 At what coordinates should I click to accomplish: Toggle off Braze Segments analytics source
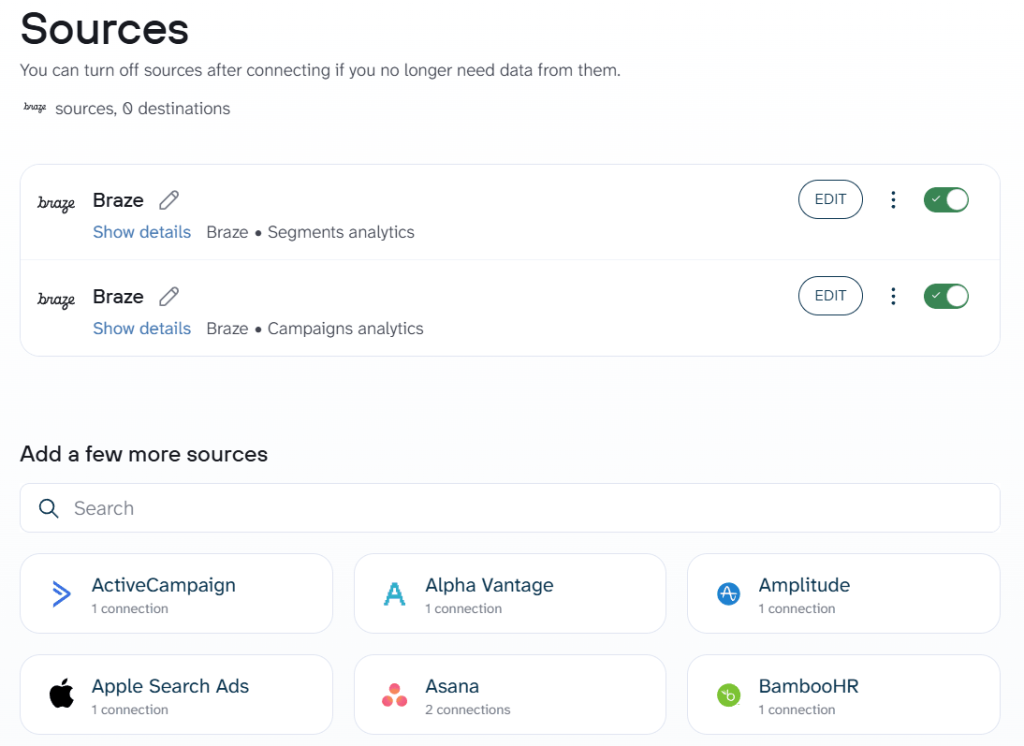click(x=946, y=200)
